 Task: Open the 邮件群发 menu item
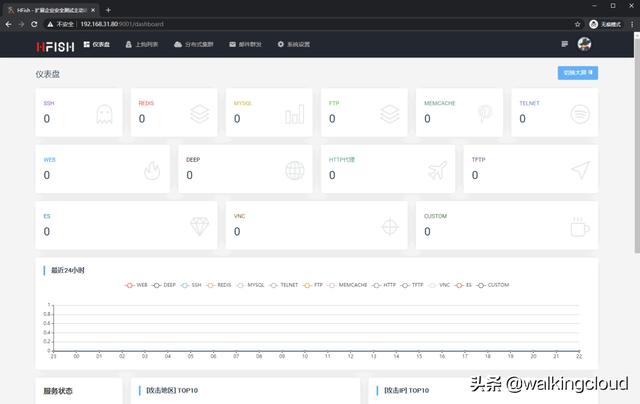pyautogui.click(x=245, y=44)
